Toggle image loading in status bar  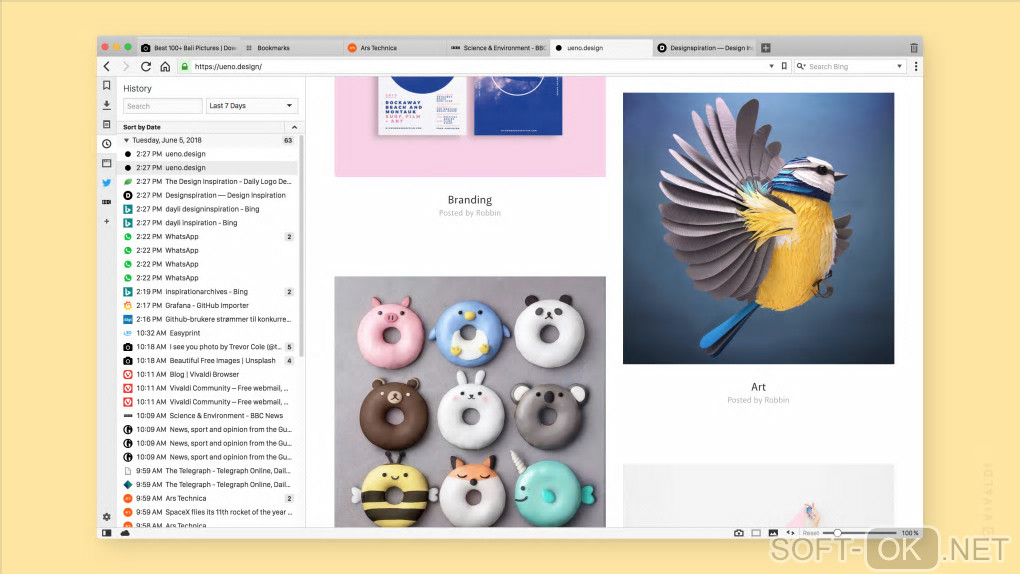tap(773, 533)
